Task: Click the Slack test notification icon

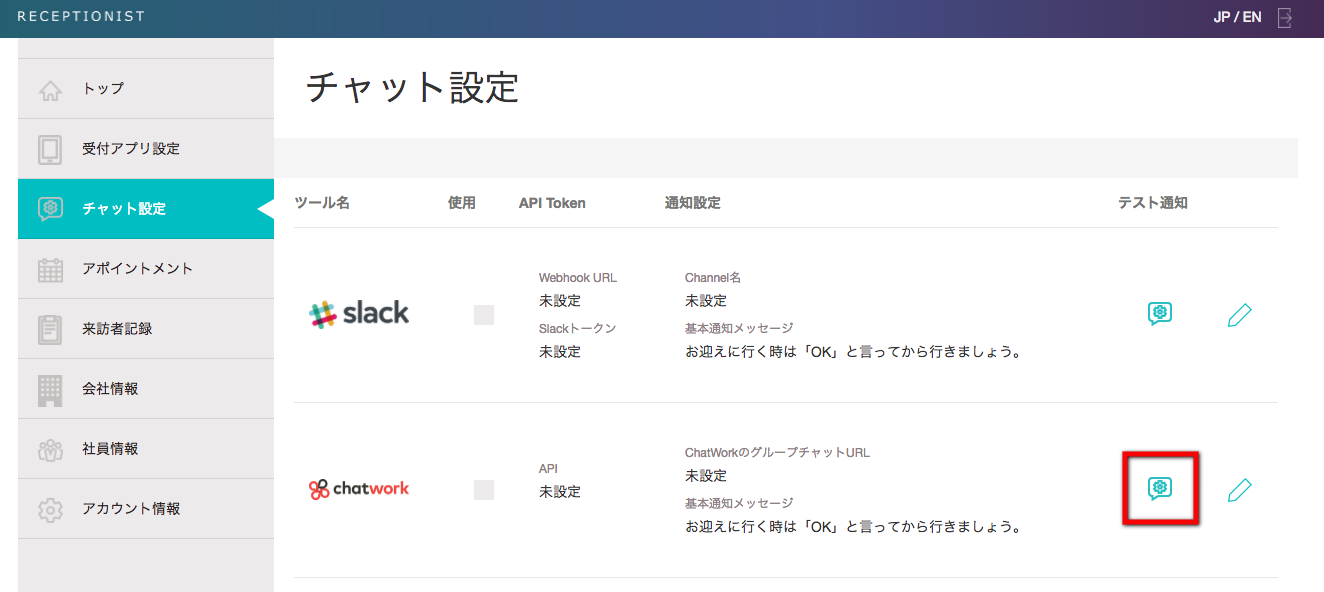Action: click(1159, 314)
